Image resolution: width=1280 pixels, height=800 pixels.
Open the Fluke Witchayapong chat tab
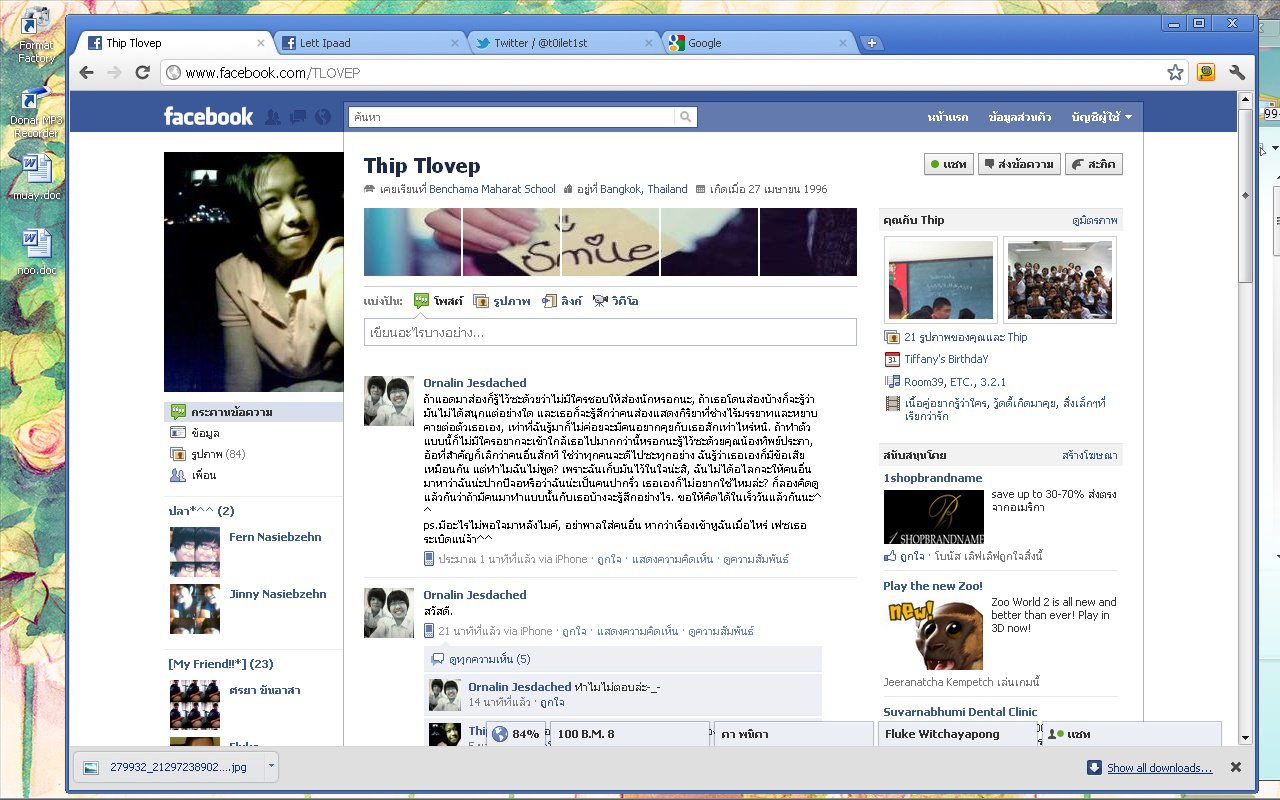click(958, 734)
